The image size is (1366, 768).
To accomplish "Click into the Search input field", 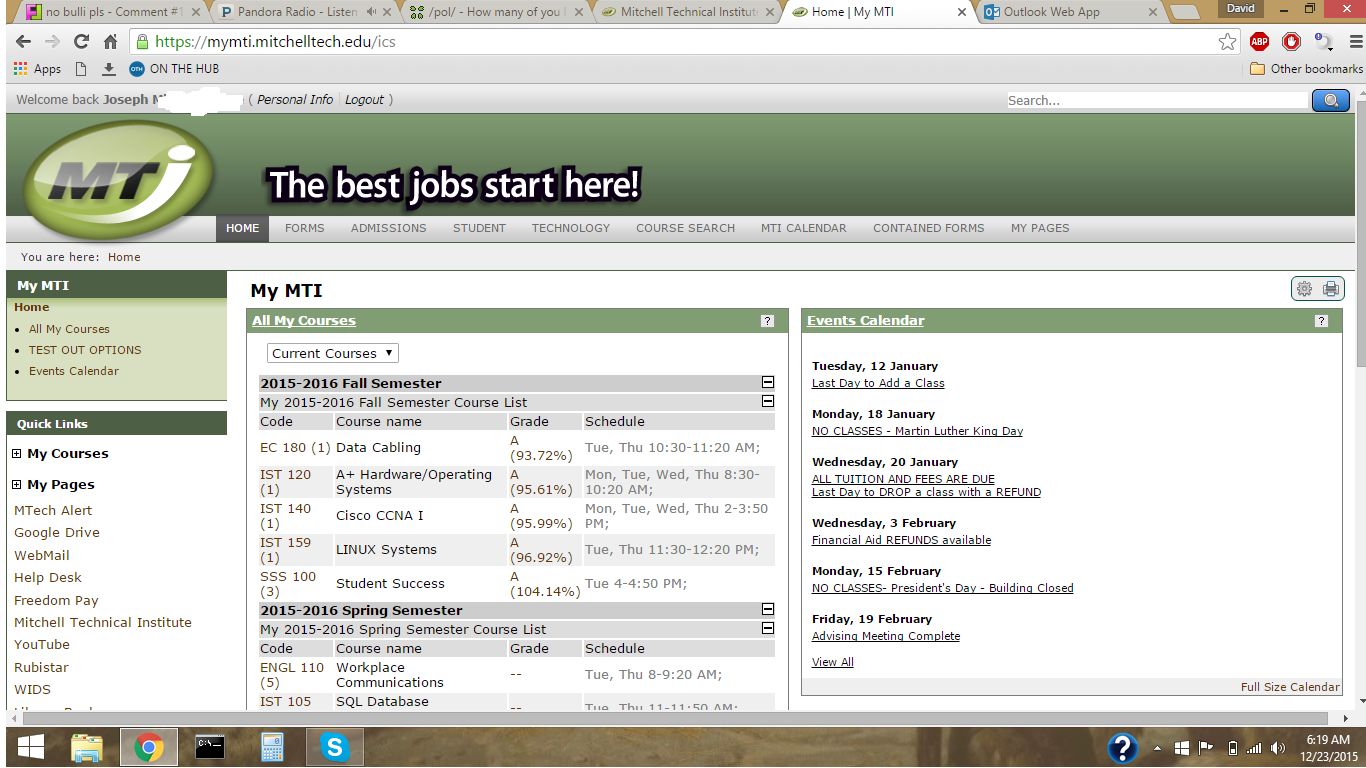I will 1156,100.
